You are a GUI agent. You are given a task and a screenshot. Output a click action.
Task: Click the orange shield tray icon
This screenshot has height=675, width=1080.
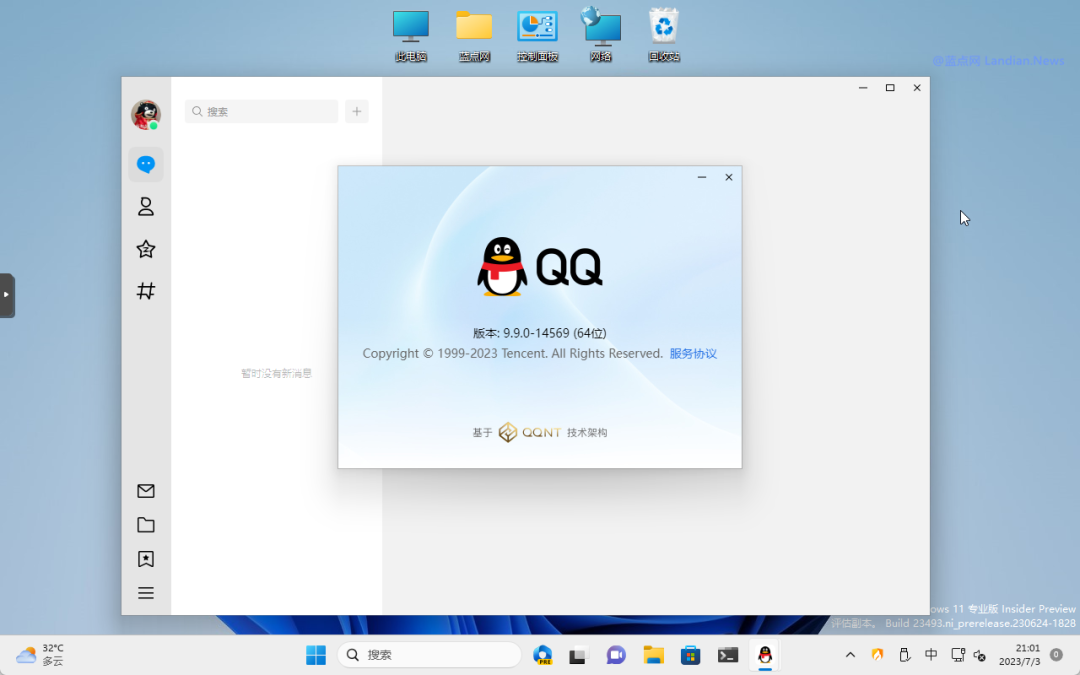(x=878, y=655)
